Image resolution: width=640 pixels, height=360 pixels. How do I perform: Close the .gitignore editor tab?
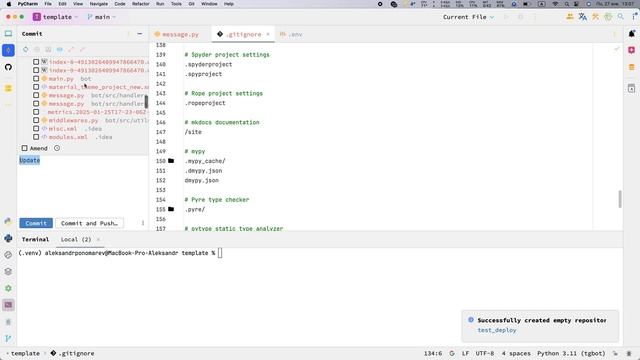pos(268,34)
